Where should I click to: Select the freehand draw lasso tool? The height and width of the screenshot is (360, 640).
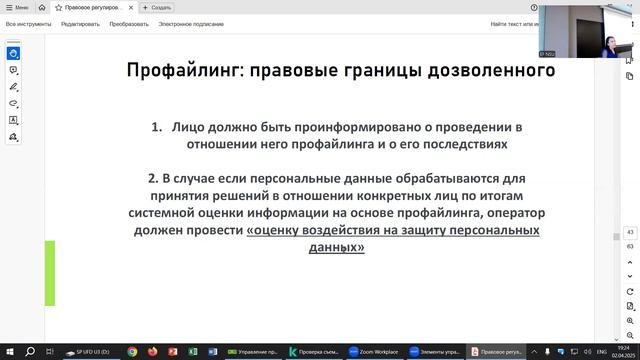[x=13, y=103]
